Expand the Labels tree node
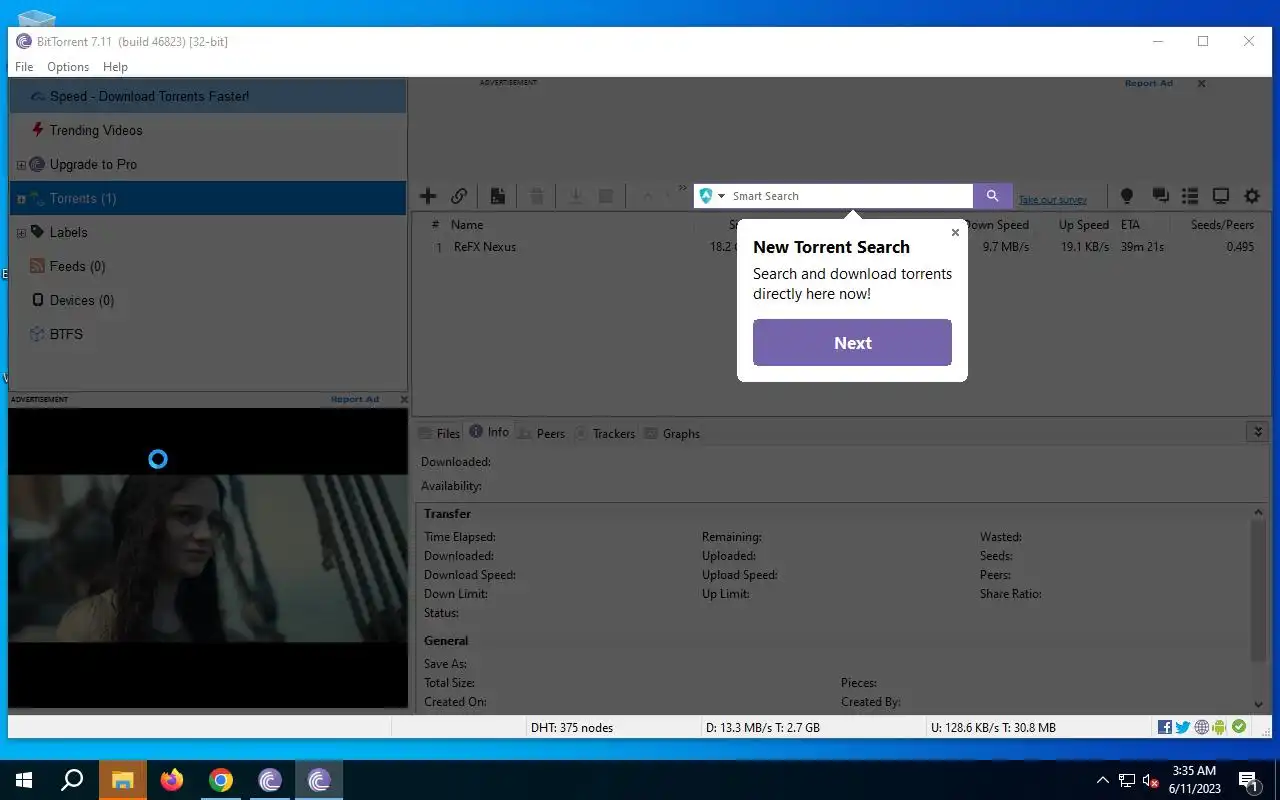The image size is (1280, 800). [21, 233]
